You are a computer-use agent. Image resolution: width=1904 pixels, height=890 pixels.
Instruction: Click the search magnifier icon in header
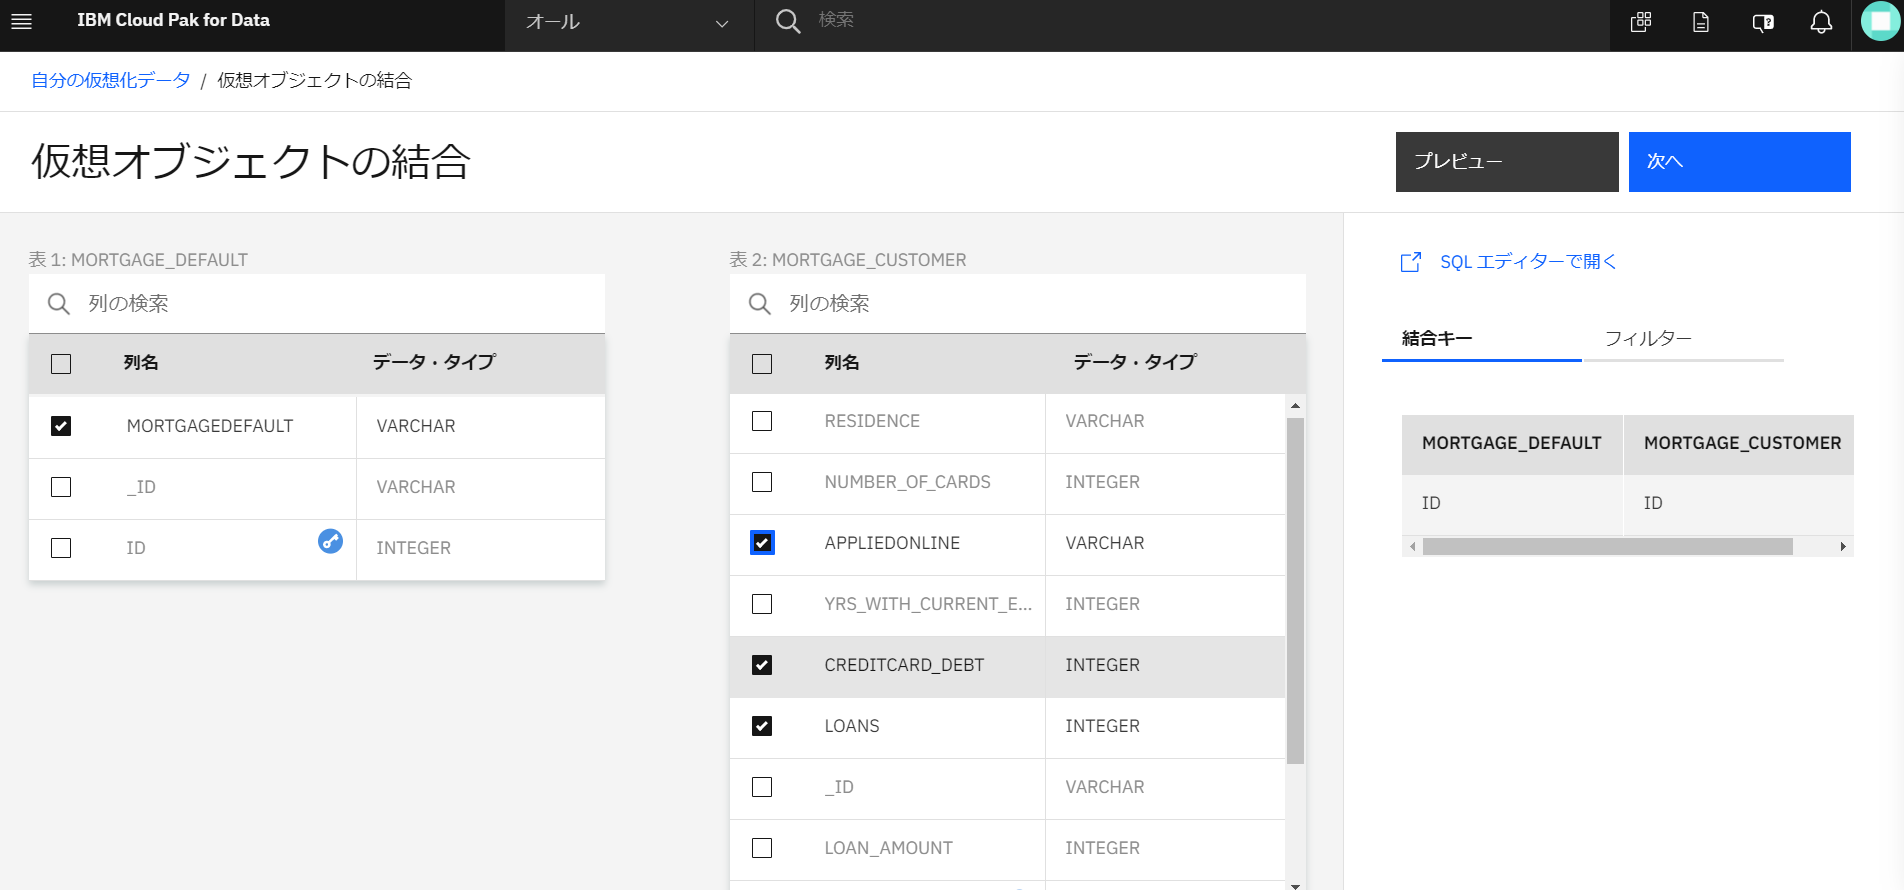(788, 21)
